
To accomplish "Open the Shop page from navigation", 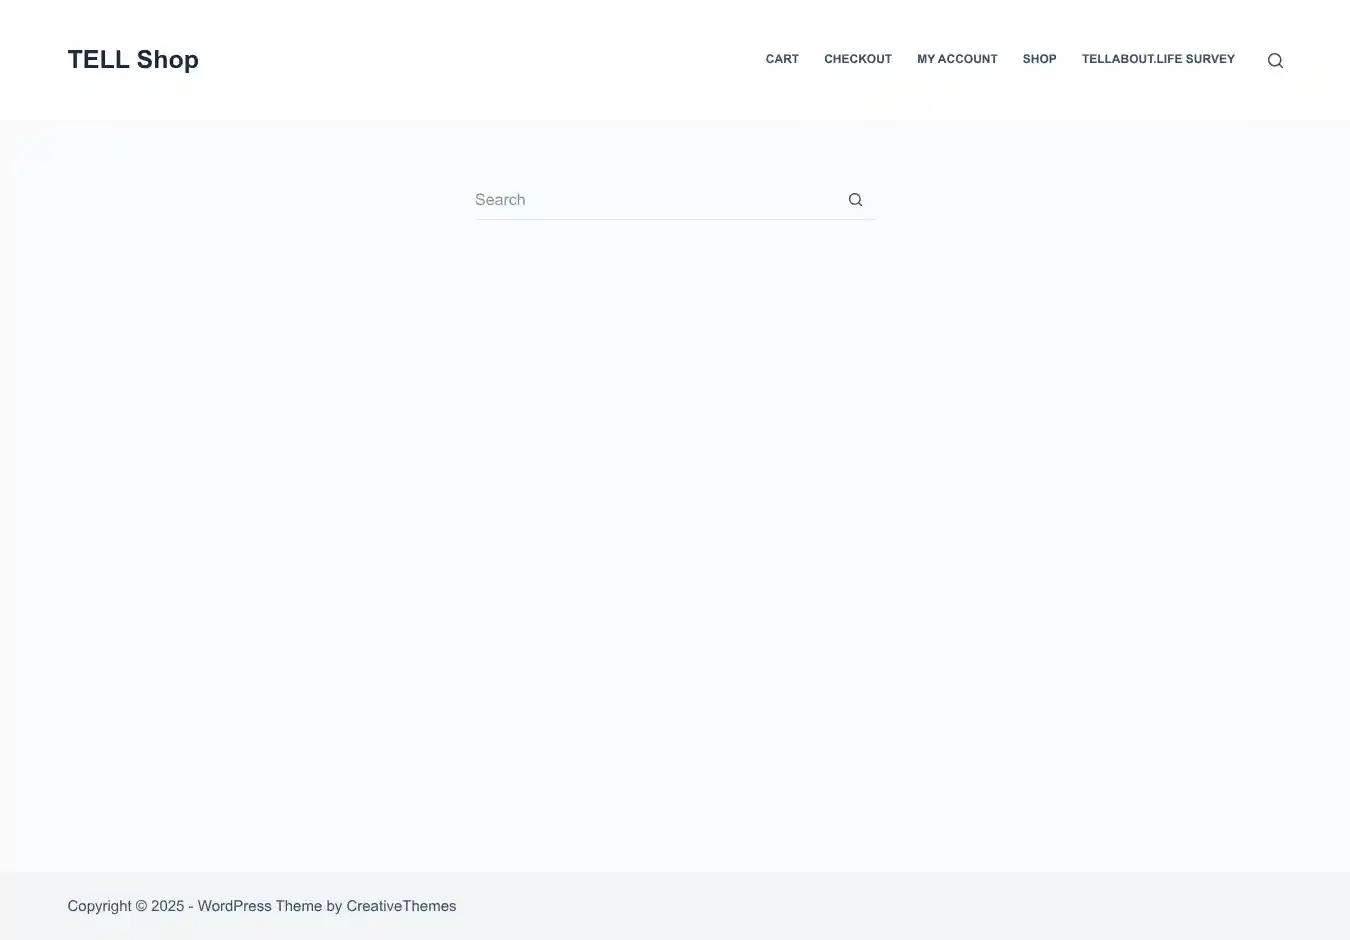I will pyautogui.click(x=1039, y=59).
